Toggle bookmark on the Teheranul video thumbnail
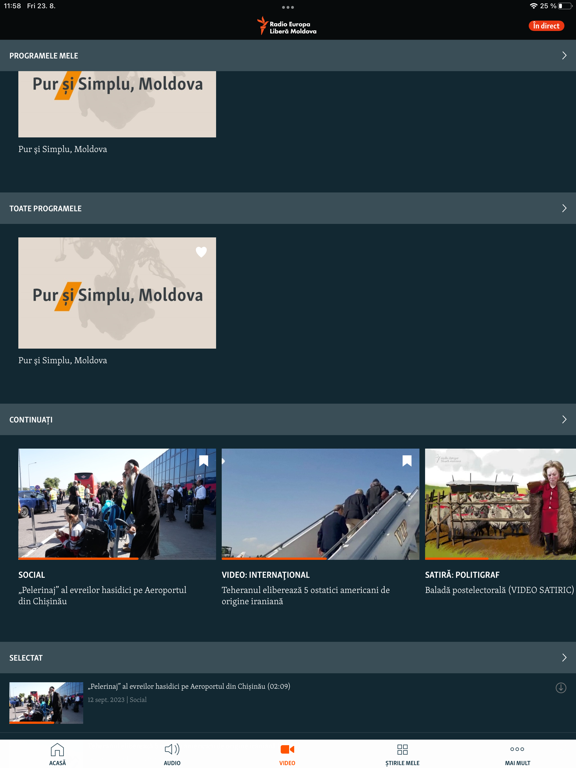Screen dimensions: 576x768 [407, 460]
